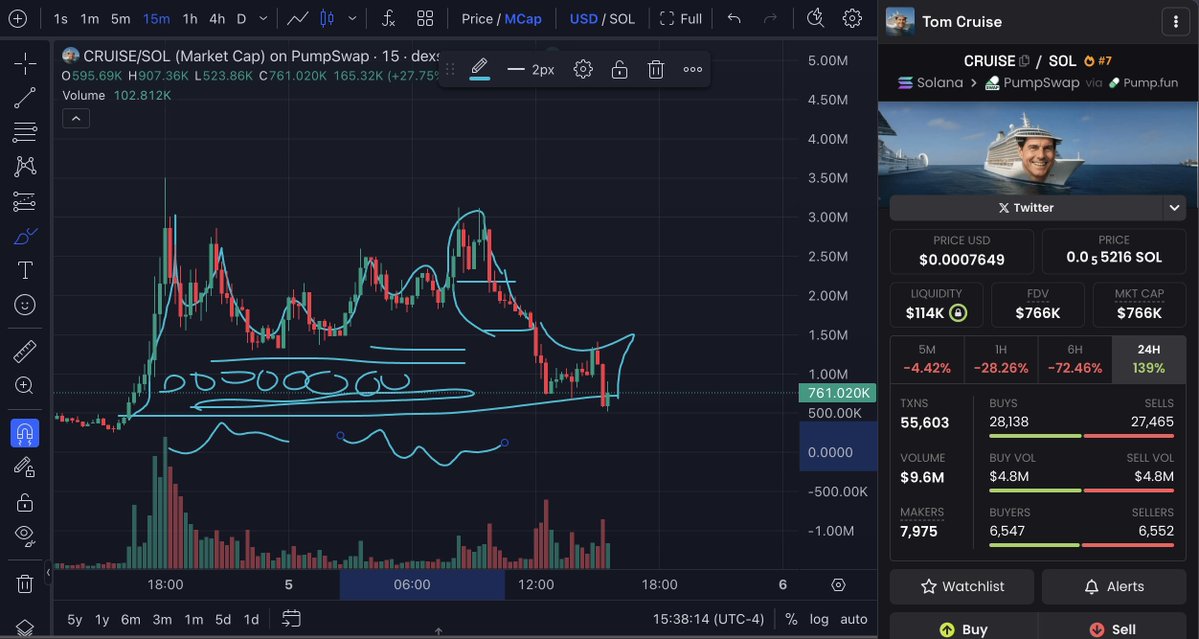Toggle auto scale mode

[853, 619]
